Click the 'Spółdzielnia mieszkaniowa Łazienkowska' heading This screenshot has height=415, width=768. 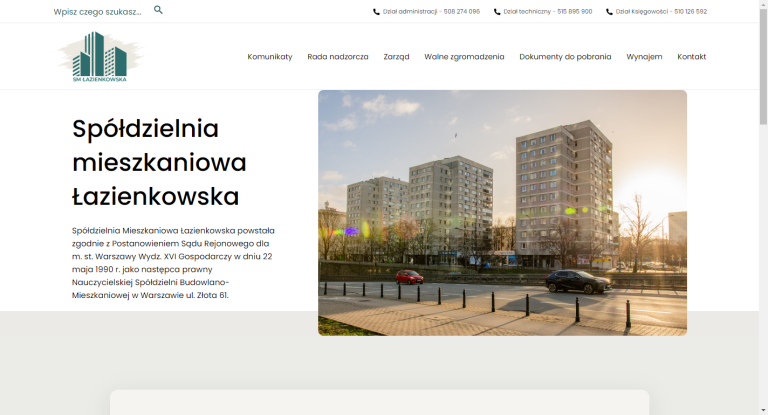point(159,162)
